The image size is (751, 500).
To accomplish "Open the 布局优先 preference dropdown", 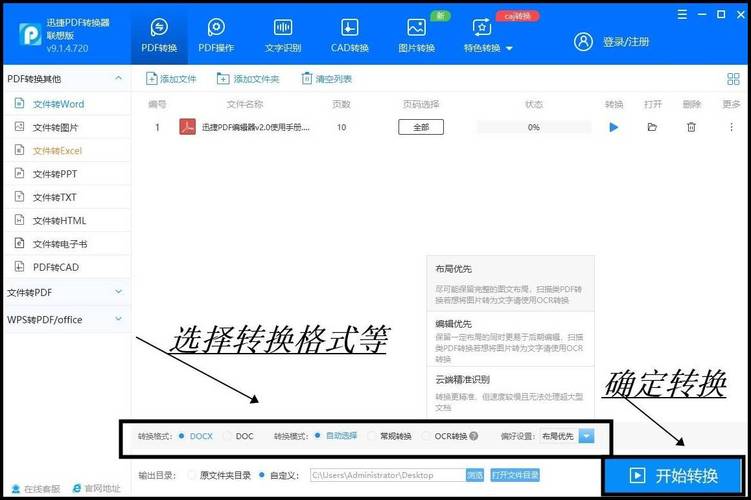I will pyautogui.click(x=587, y=436).
